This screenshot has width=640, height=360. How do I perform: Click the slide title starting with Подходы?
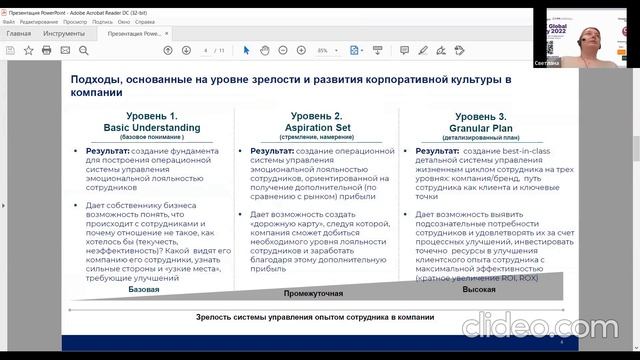tap(291, 86)
